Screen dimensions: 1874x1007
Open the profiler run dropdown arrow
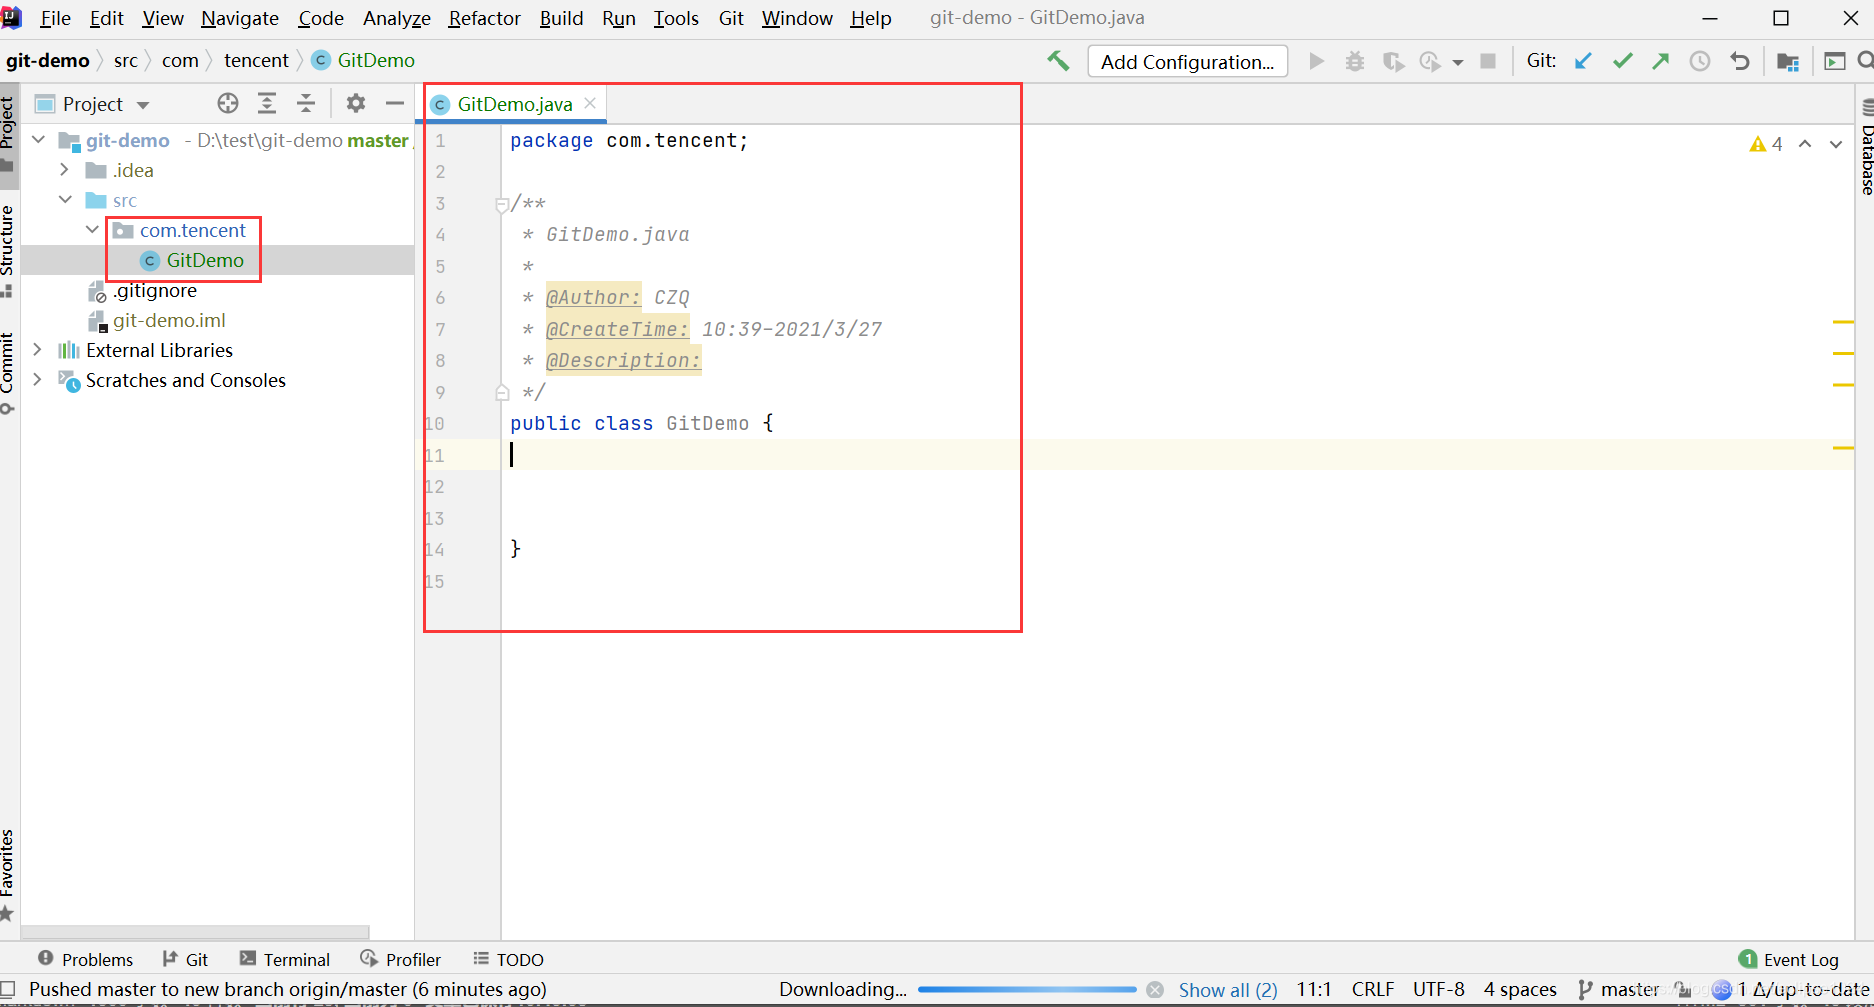pyautogui.click(x=1458, y=62)
